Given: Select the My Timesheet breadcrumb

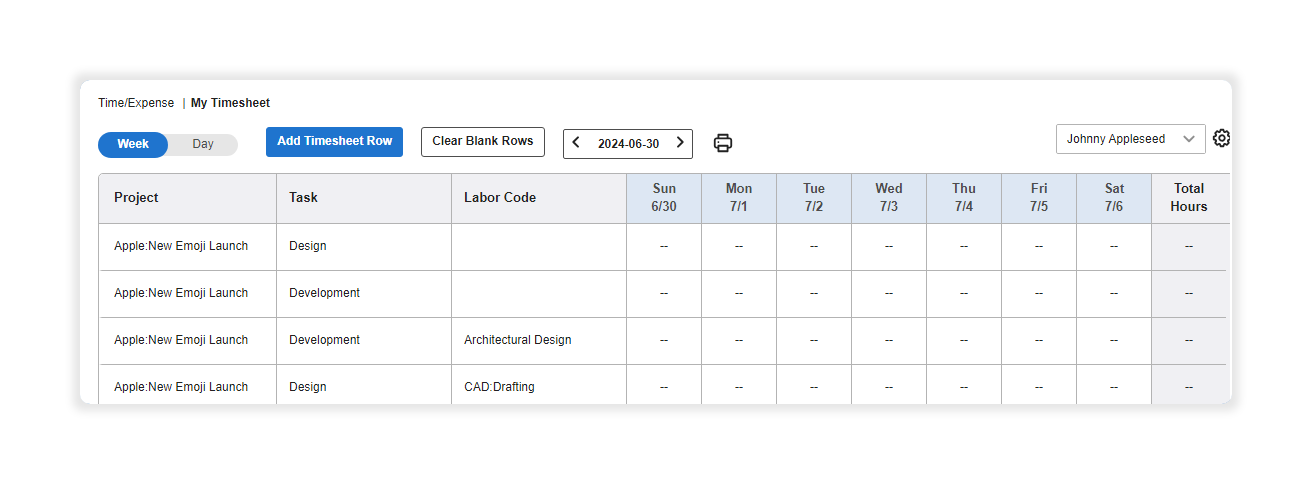Looking at the screenshot, I should (x=230, y=103).
